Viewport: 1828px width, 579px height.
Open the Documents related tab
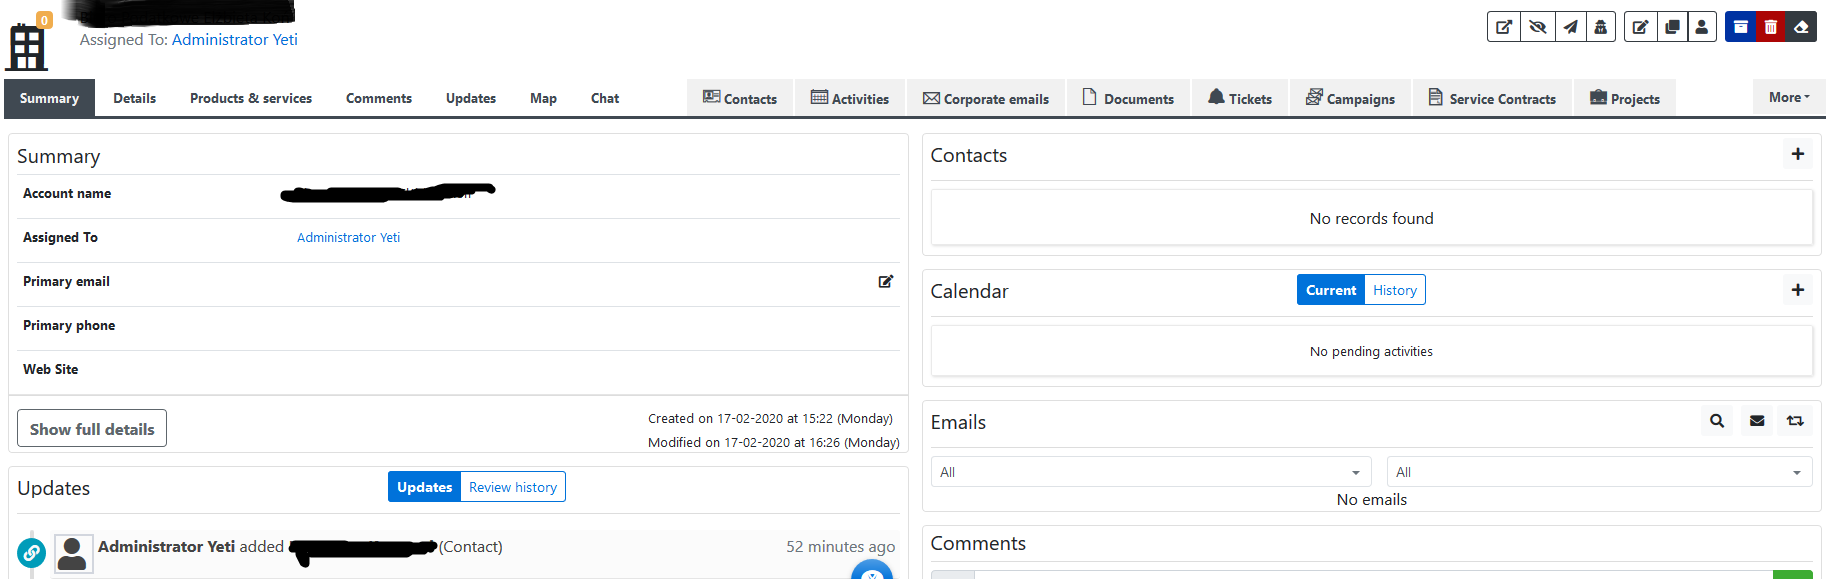[1128, 98]
